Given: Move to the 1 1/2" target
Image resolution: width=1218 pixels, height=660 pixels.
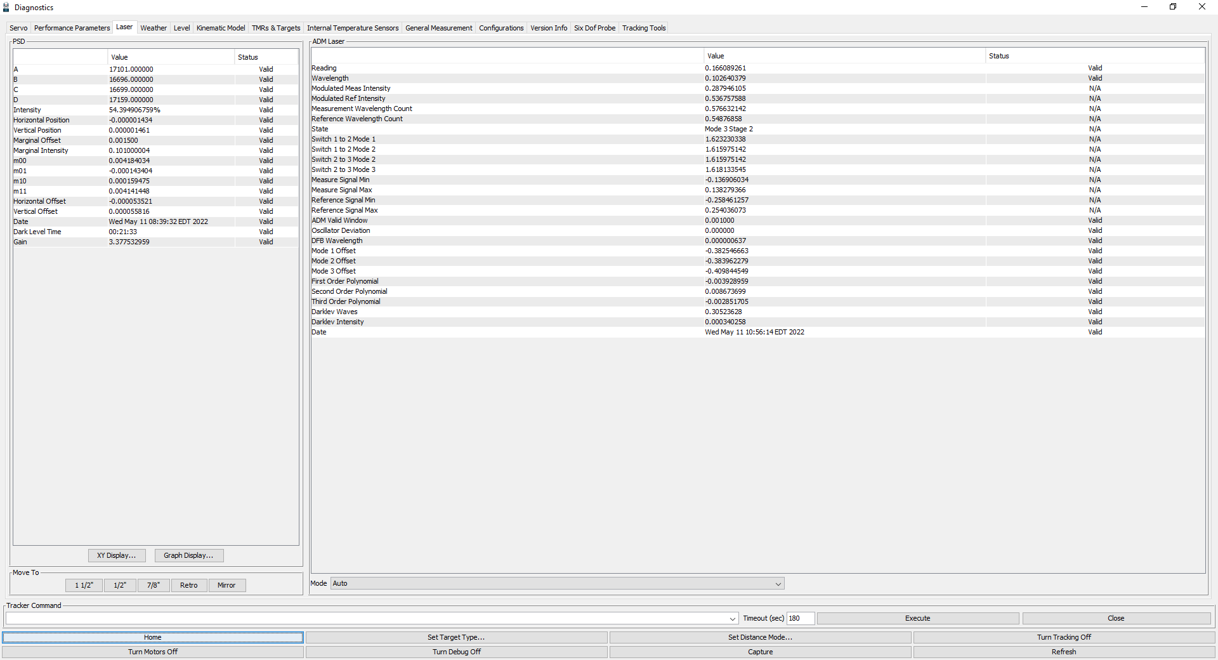Looking at the screenshot, I should pos(84,585).
